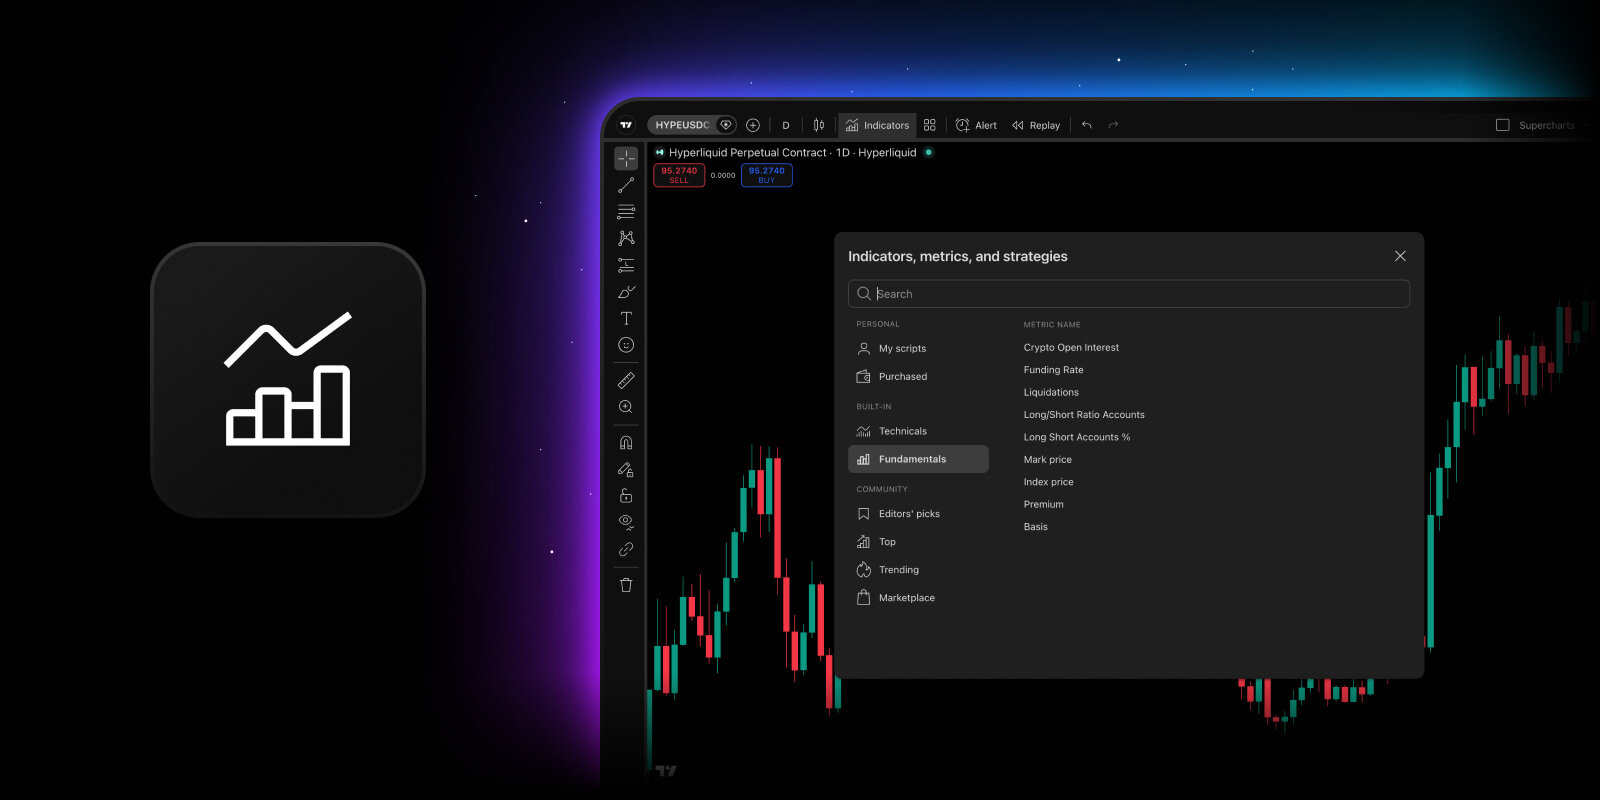Screen dimensions: 1600x800
Task: Add the Mark price metric
Action: 1047,459
